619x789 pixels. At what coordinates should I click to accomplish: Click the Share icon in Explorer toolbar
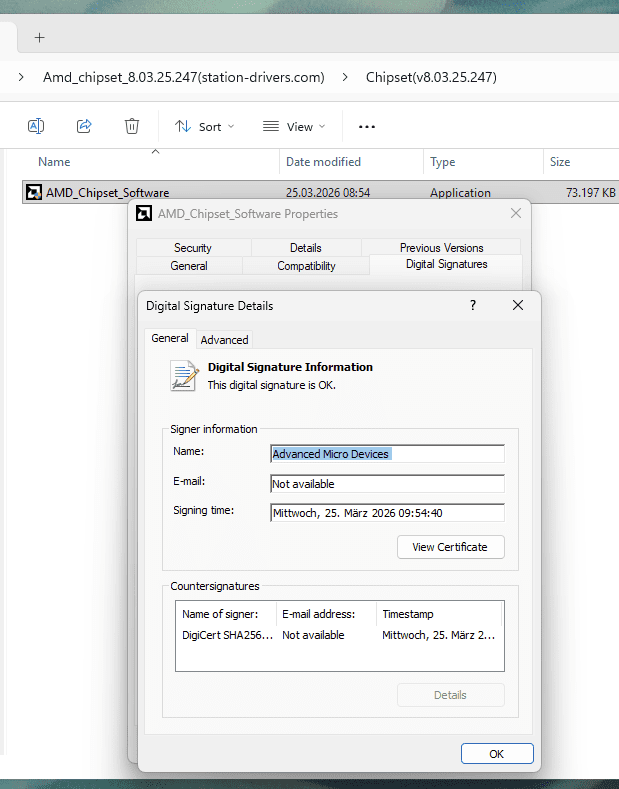point(84,126)
